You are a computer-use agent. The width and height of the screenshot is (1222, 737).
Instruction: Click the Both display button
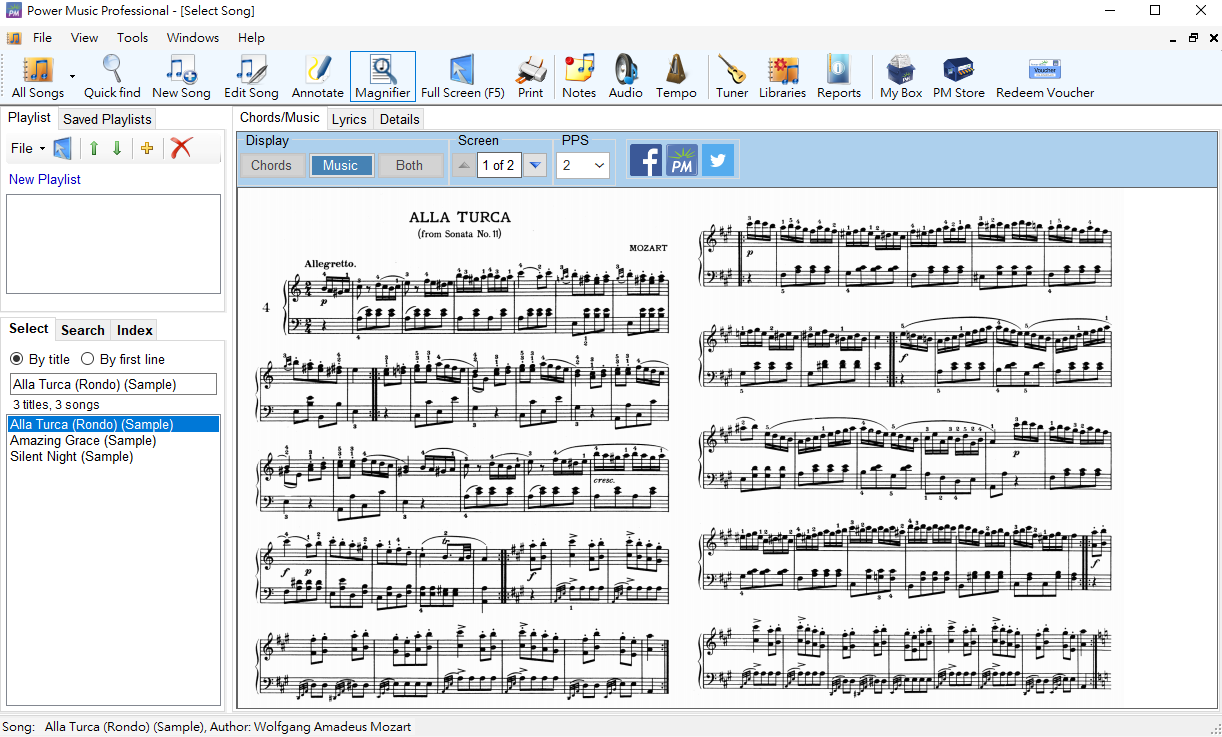[x=409, y=166]
